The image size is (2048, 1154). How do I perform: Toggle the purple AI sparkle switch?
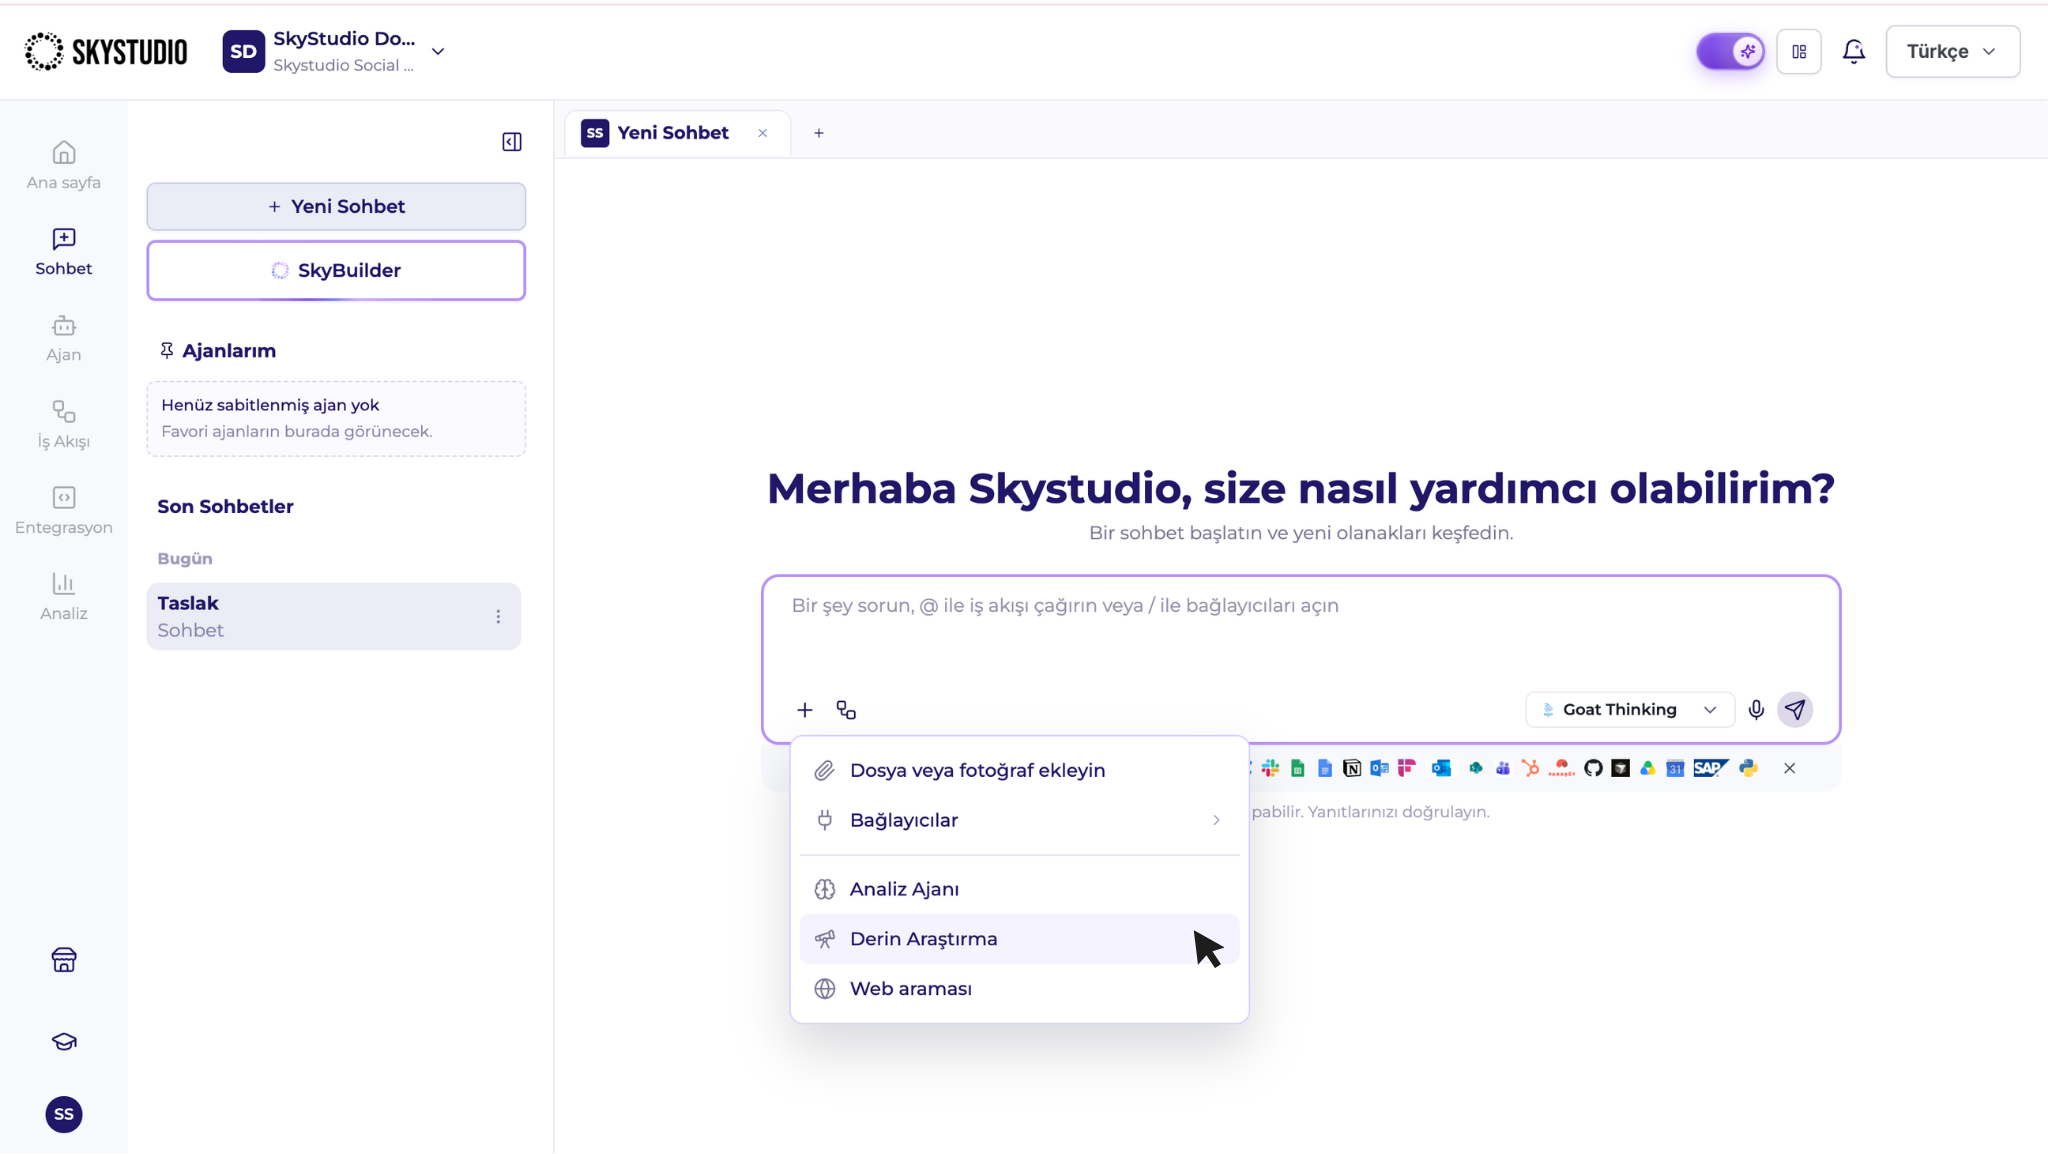point(1730,51)
